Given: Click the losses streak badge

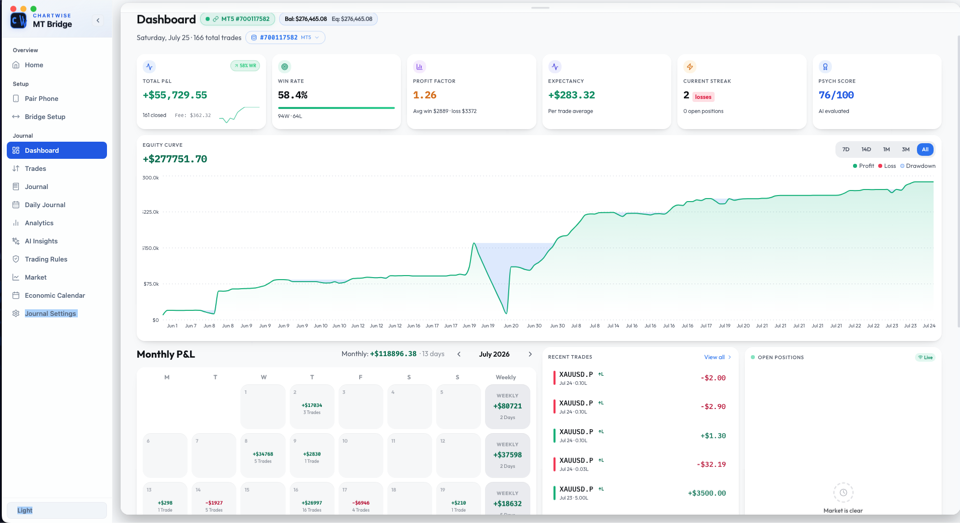Looking at the screenshot, I should pyautogui.click(x=703, y=97).
